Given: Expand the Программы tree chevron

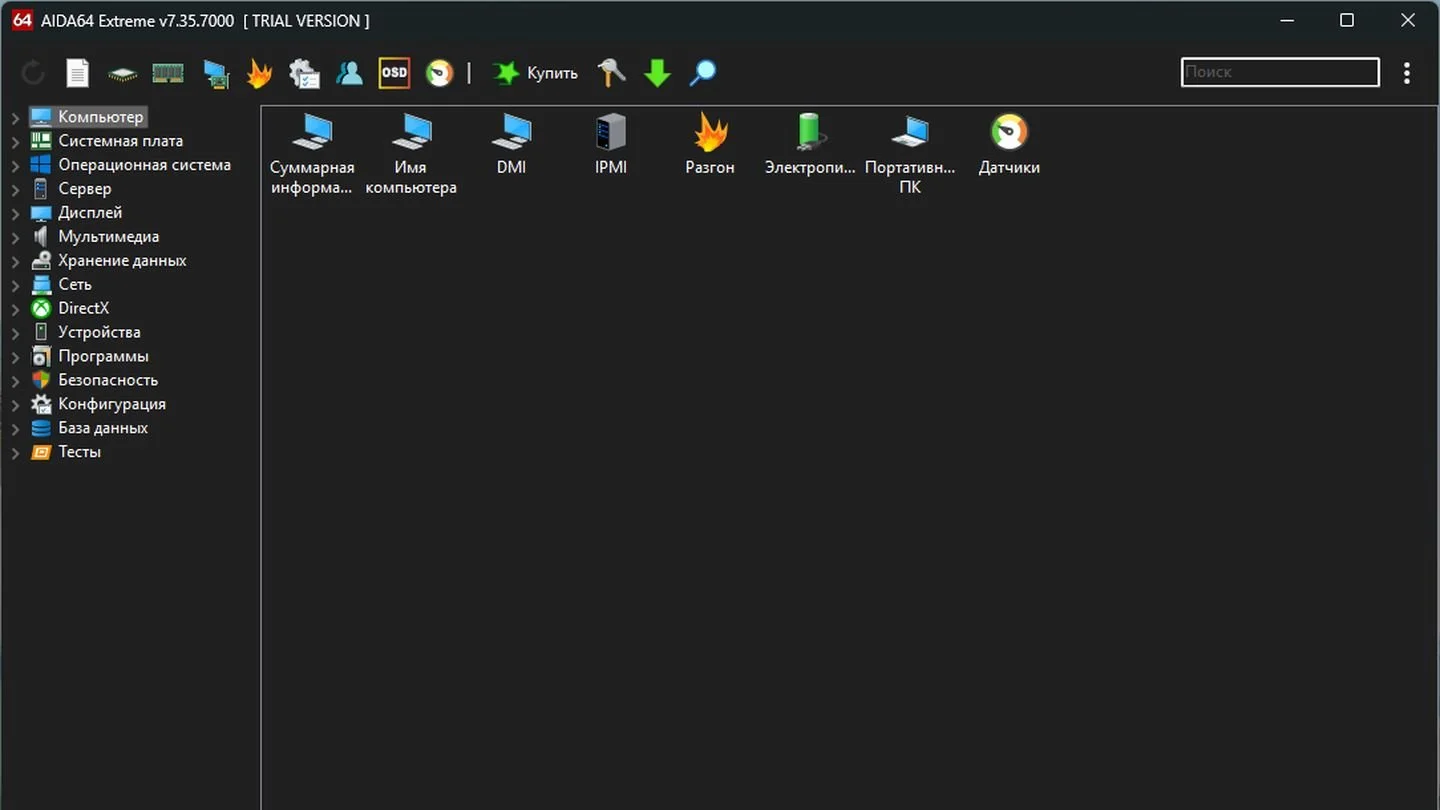Looking at the screenshot, I should [15, 358].
